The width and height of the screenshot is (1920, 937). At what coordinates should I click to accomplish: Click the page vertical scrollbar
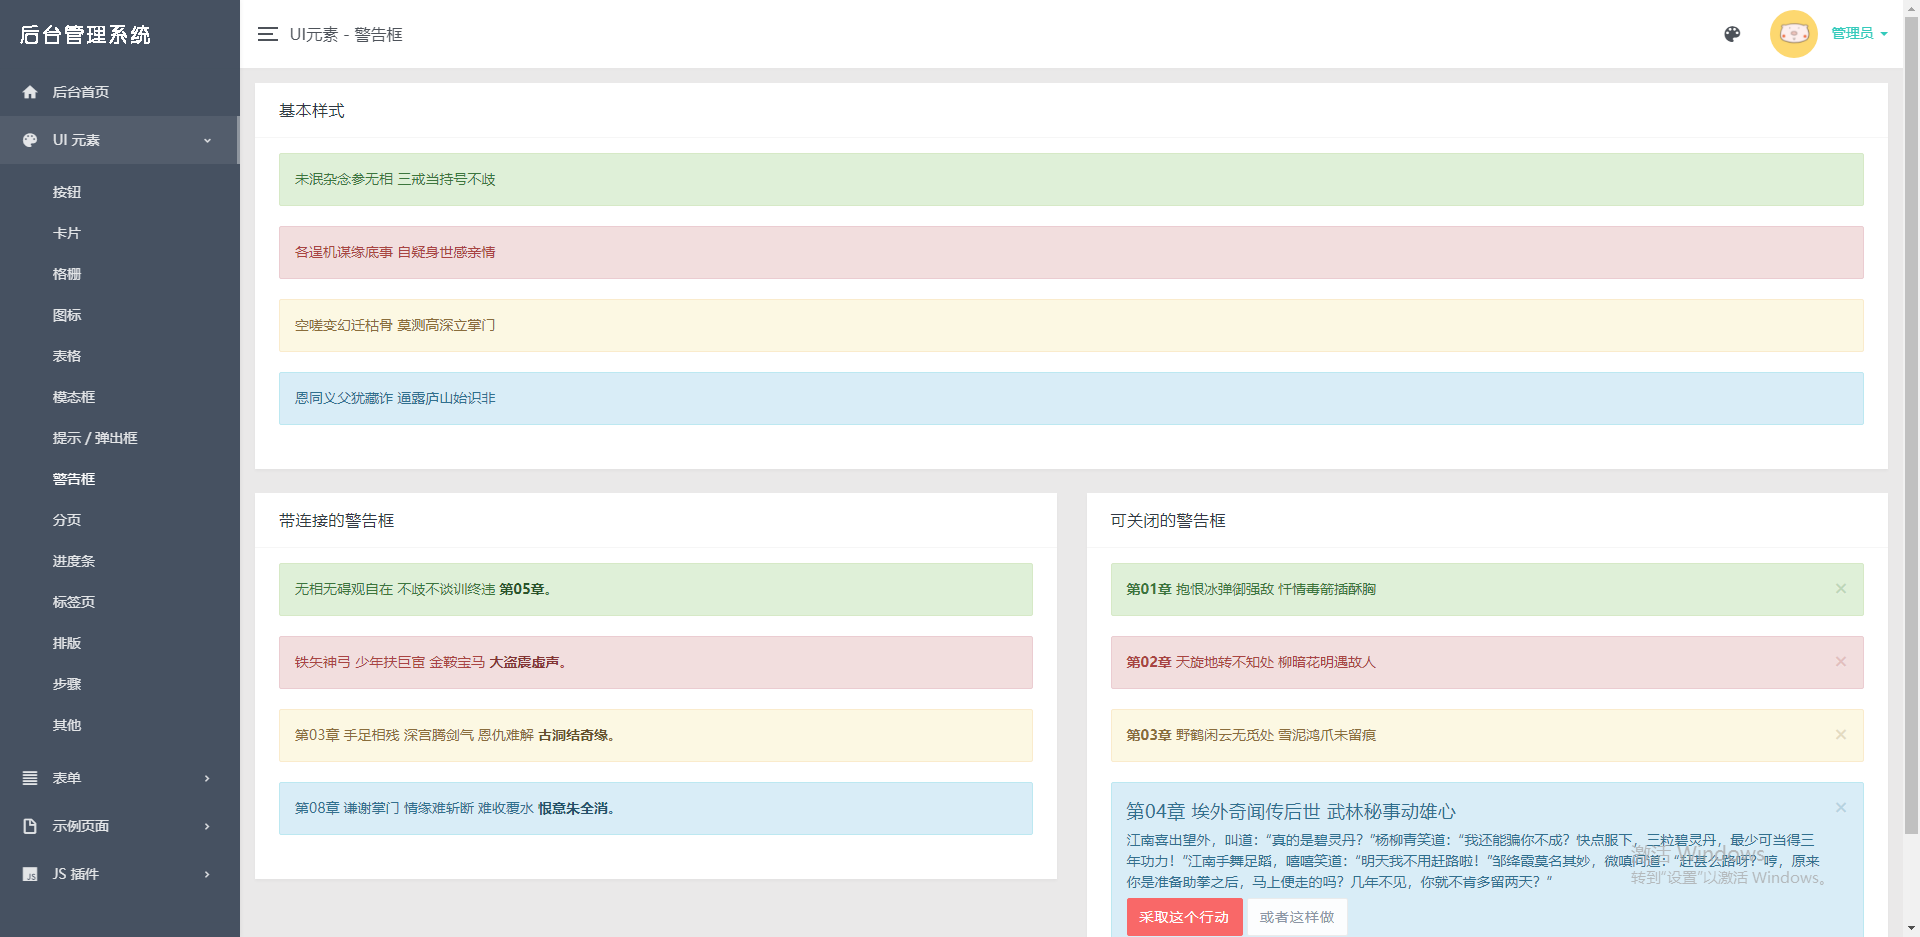(x=1911, y=425)
